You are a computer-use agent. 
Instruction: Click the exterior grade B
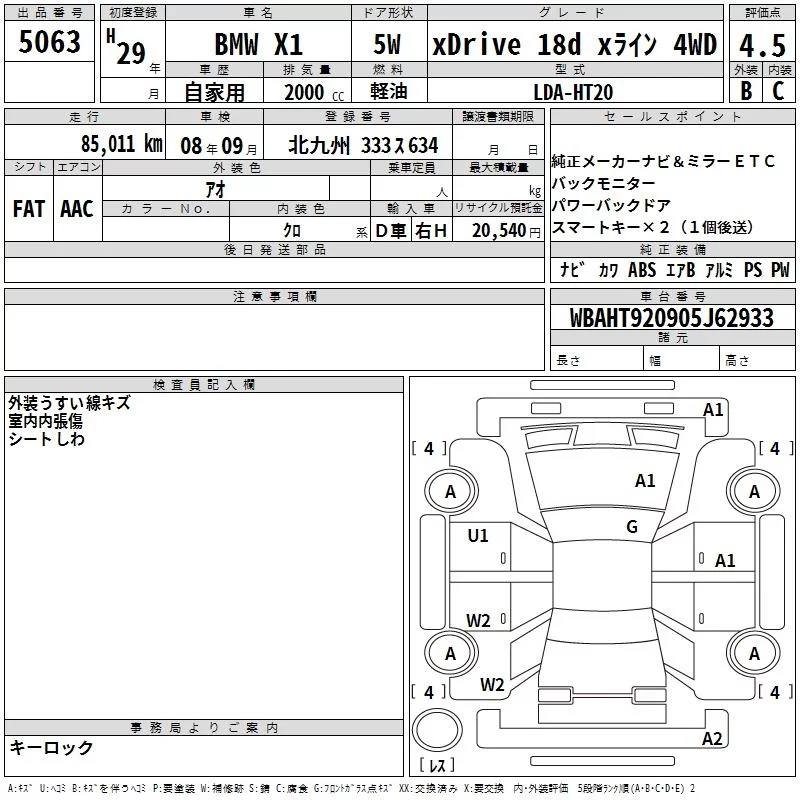(746, 91)
